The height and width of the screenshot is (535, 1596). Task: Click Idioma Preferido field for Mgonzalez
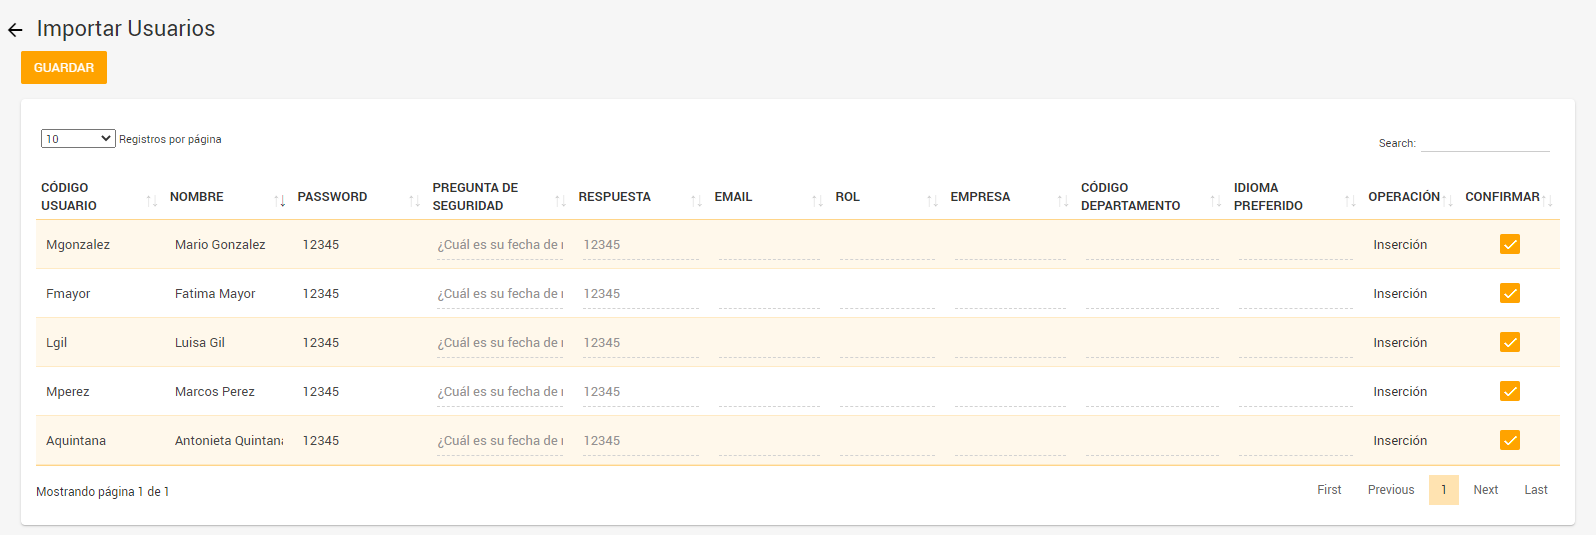click(x=1296, y=245)
